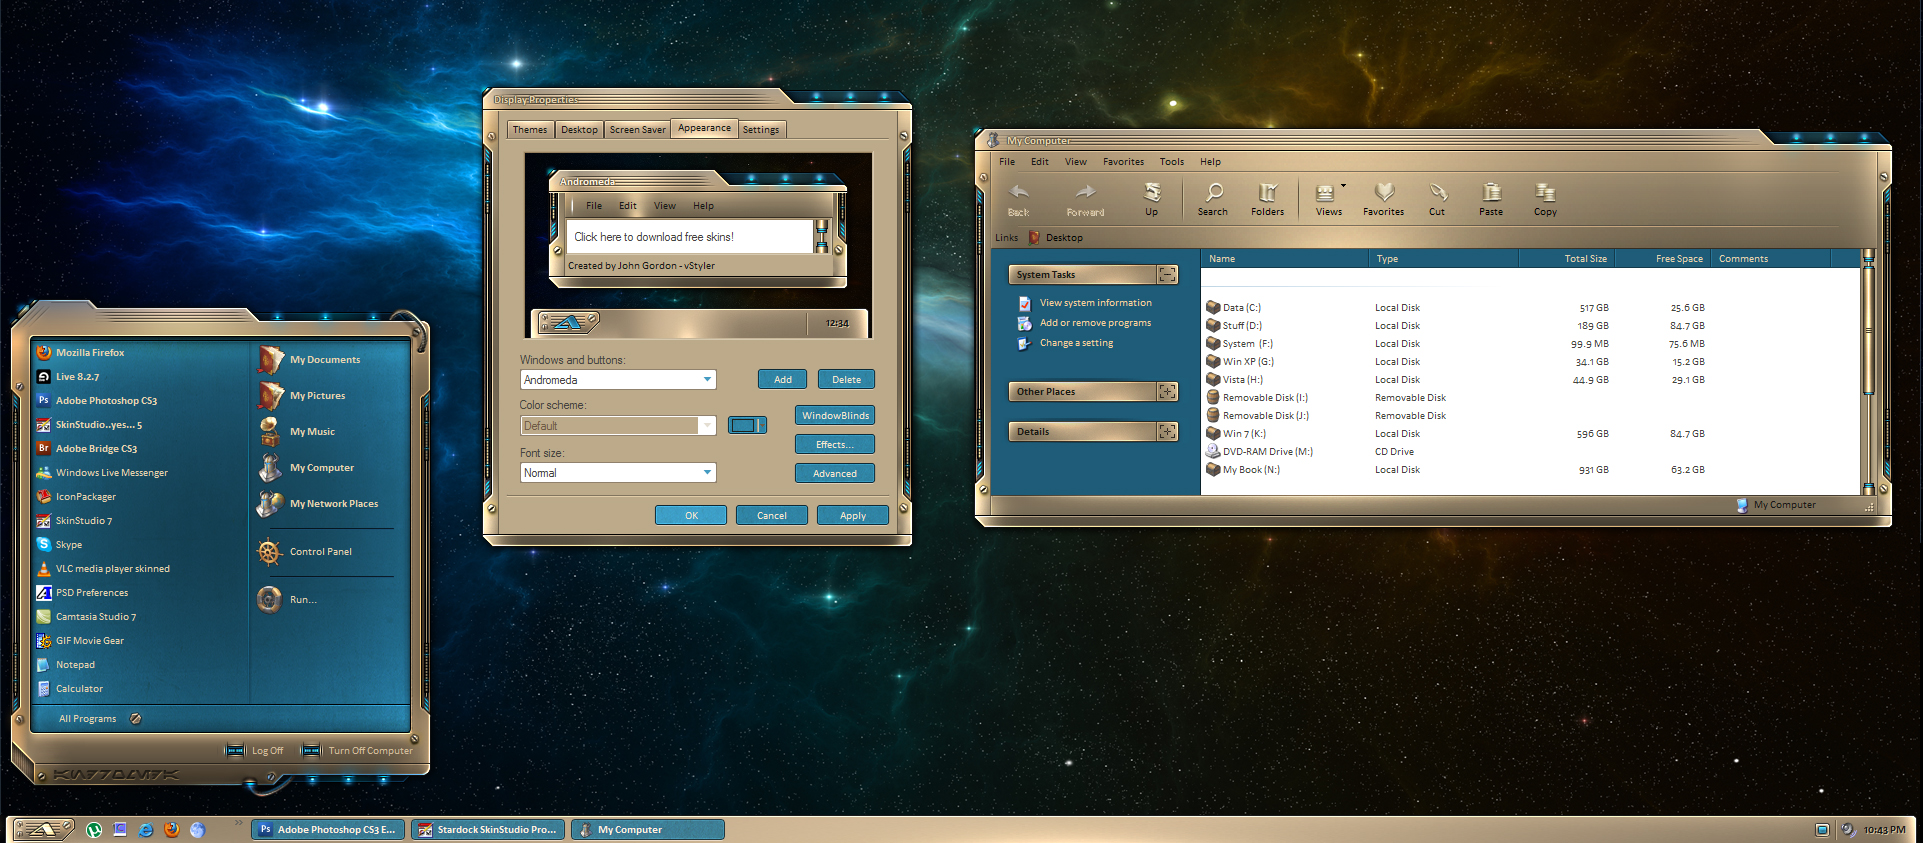Click OK in Display Properties
This screenshot has height=843, width=1923.
click(x=691, y=515)
